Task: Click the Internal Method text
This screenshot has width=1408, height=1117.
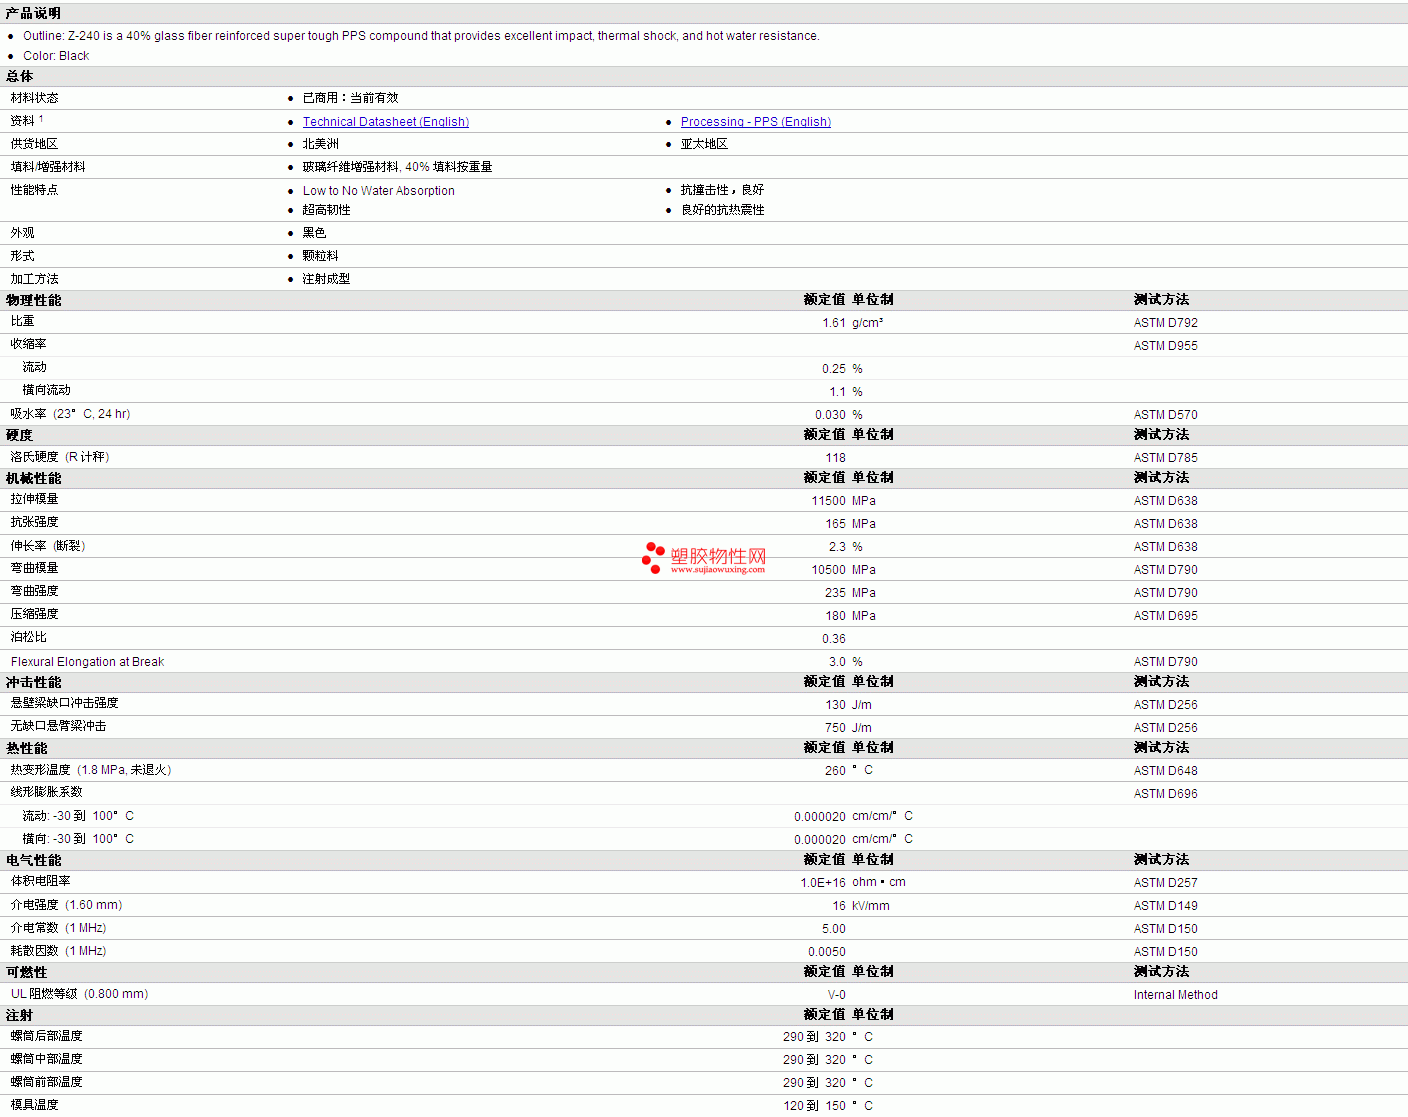Action: pos(1175,995)
